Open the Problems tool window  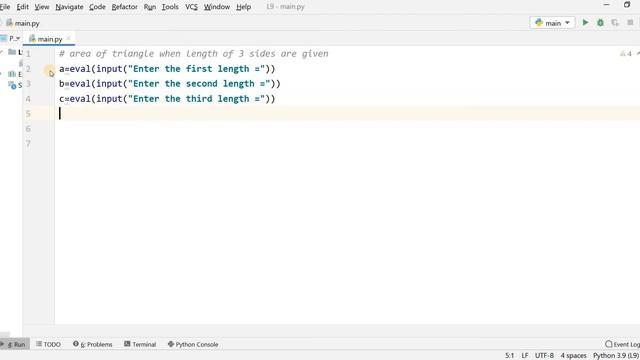93,344
